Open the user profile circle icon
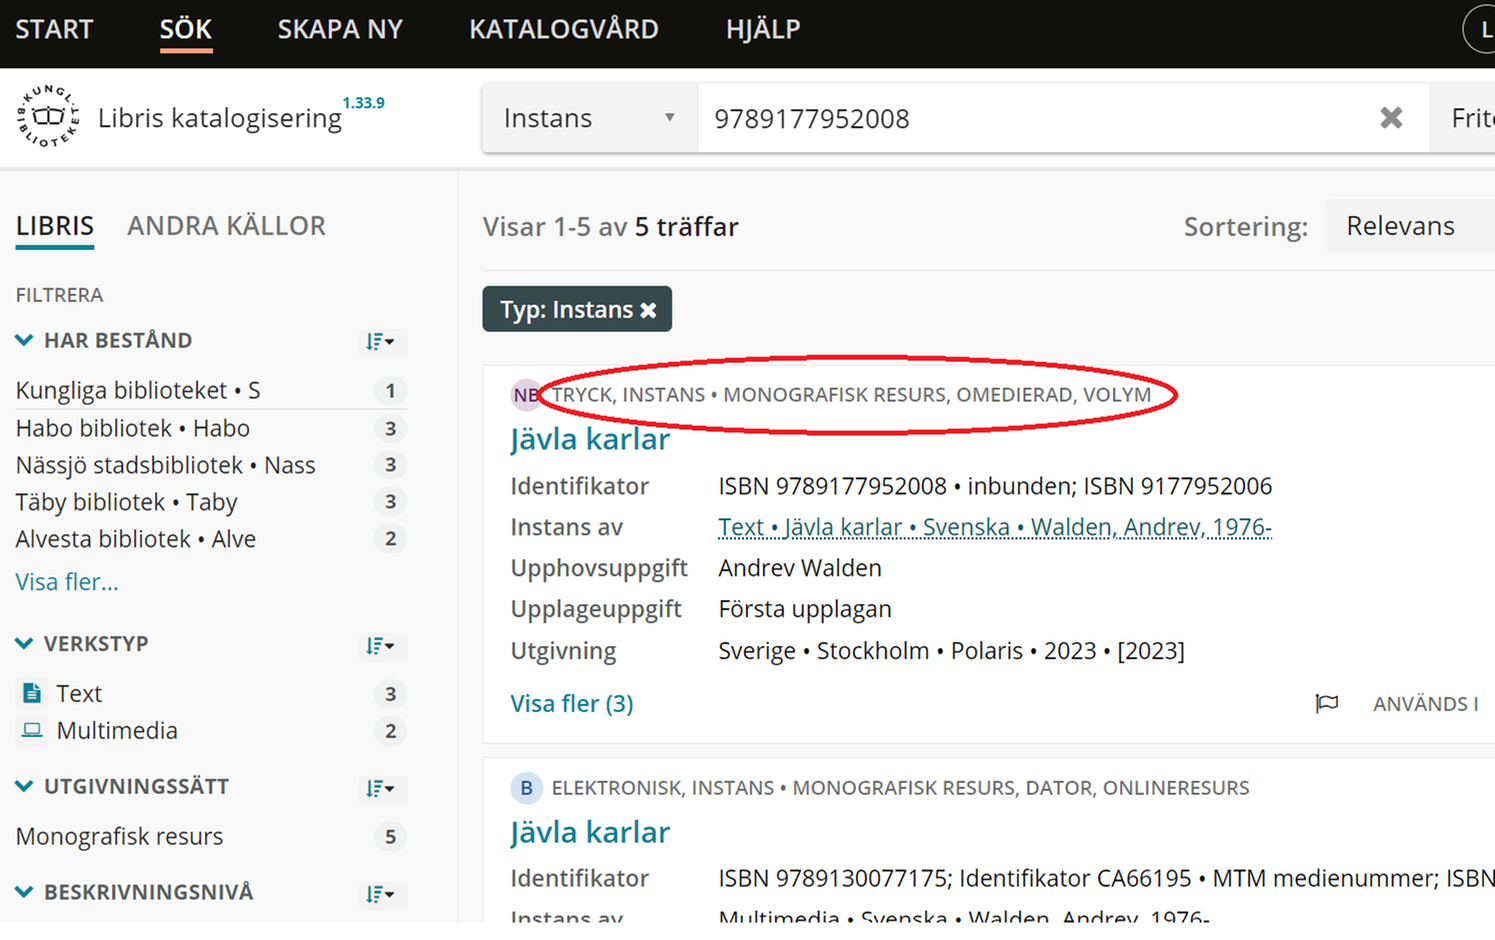 1480,30
